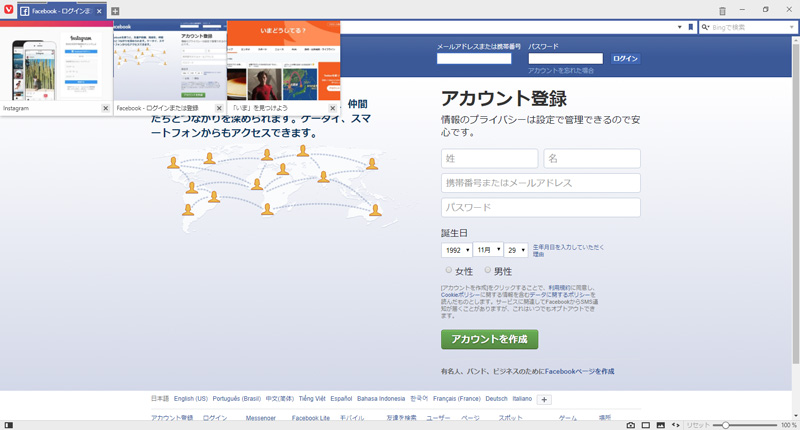Image resolution: width=800 pixels, height=430 pixels.
Task: Switch language to Tiếng Việt
Action: point(312,399)
